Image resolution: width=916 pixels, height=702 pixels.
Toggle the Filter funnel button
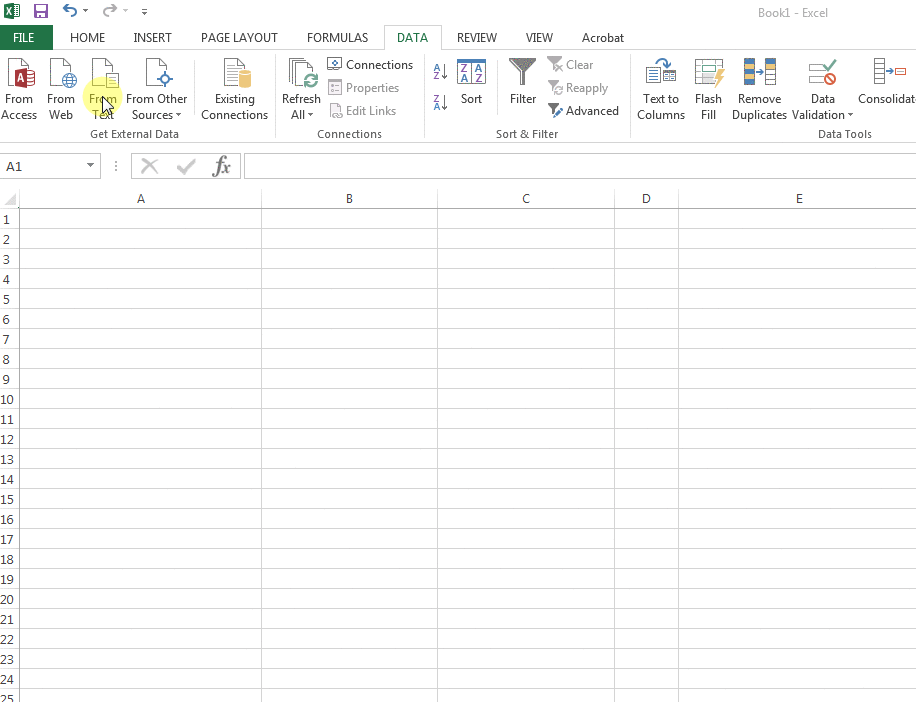pos(523,83)
